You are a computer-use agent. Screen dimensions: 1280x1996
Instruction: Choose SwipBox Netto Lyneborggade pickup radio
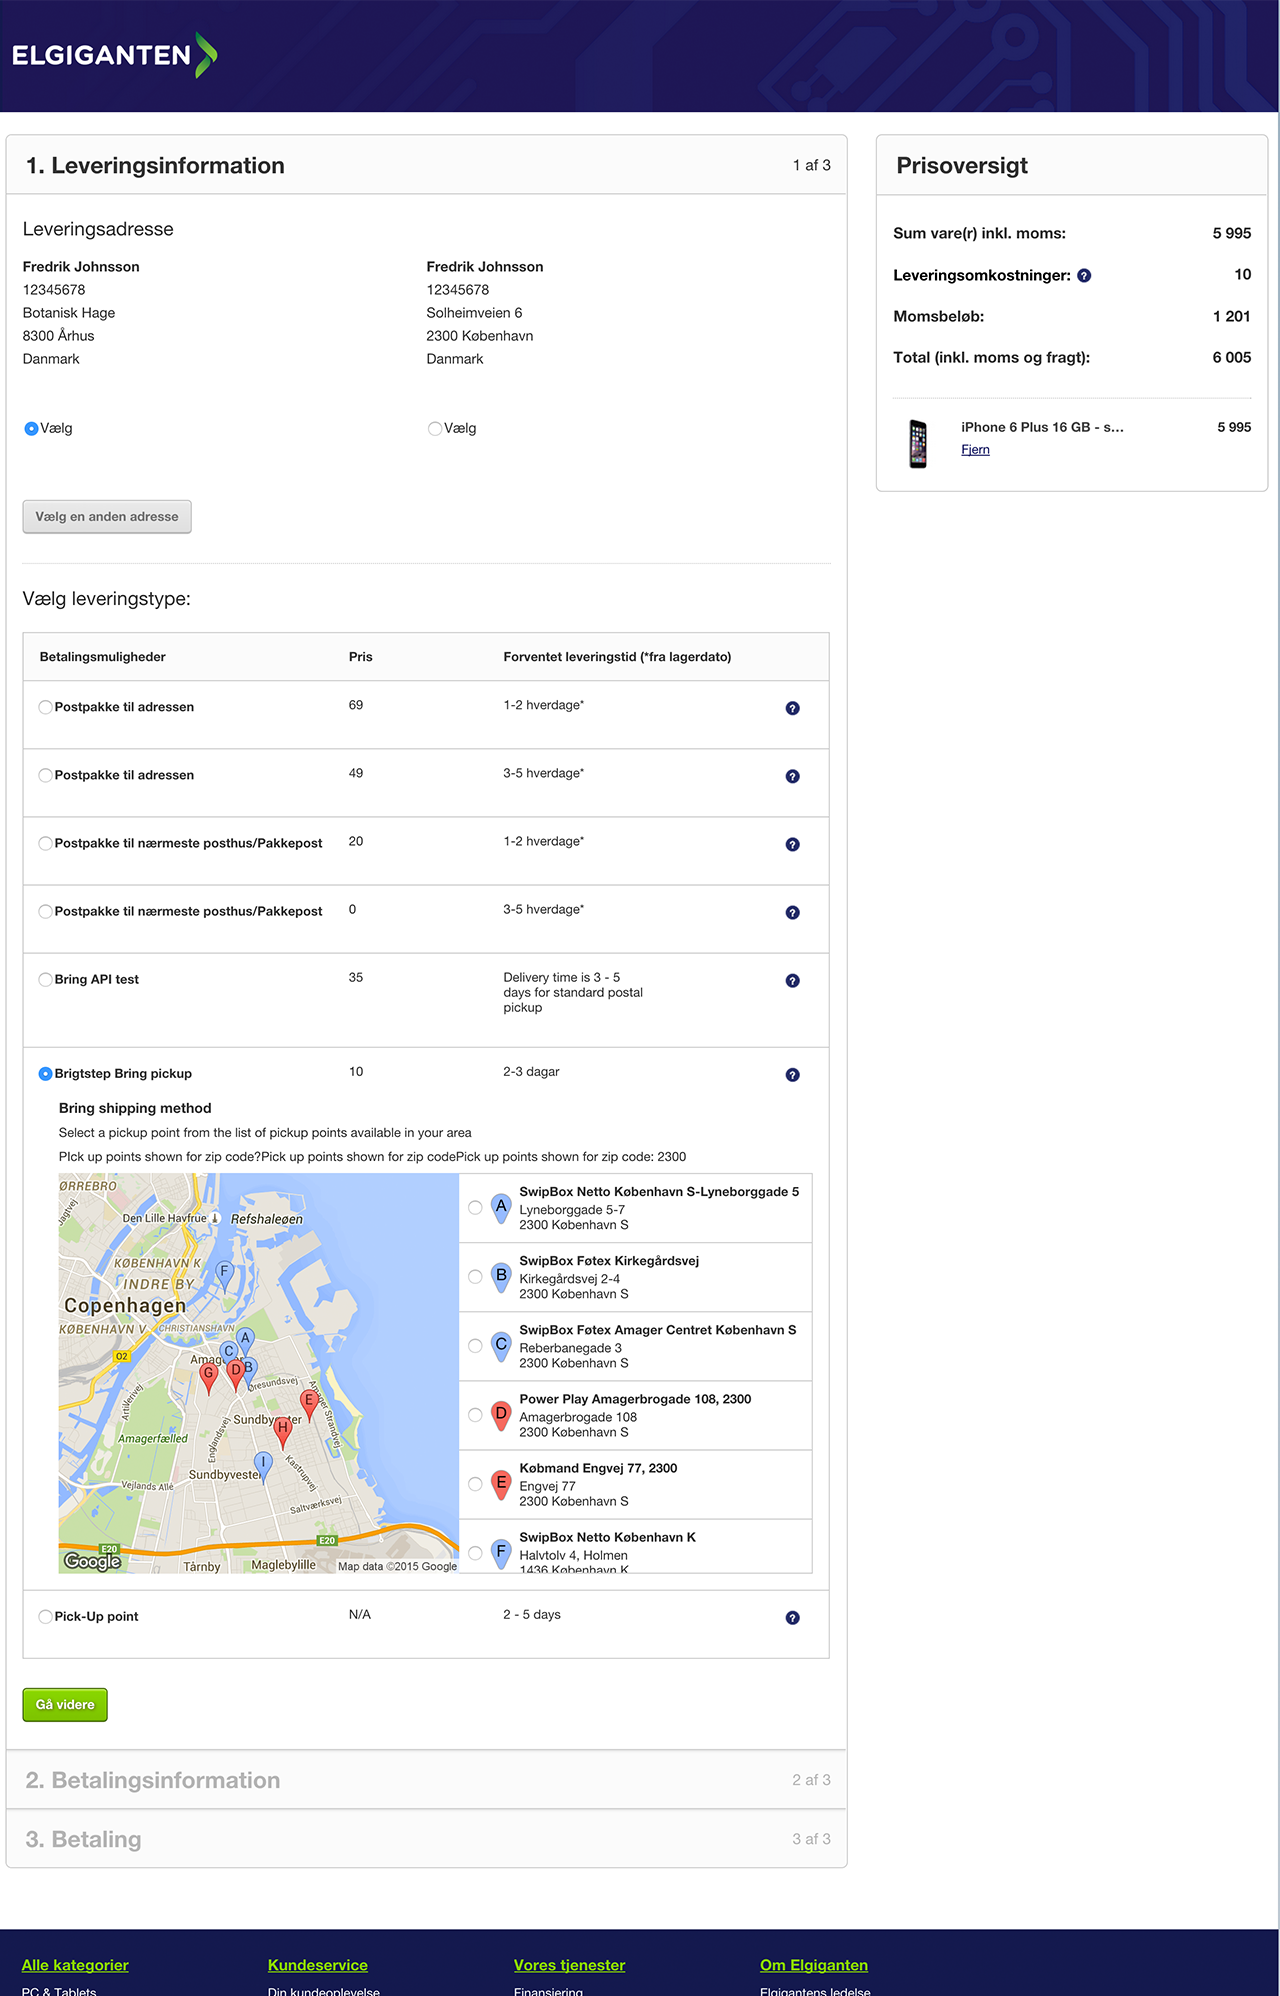475,1208
